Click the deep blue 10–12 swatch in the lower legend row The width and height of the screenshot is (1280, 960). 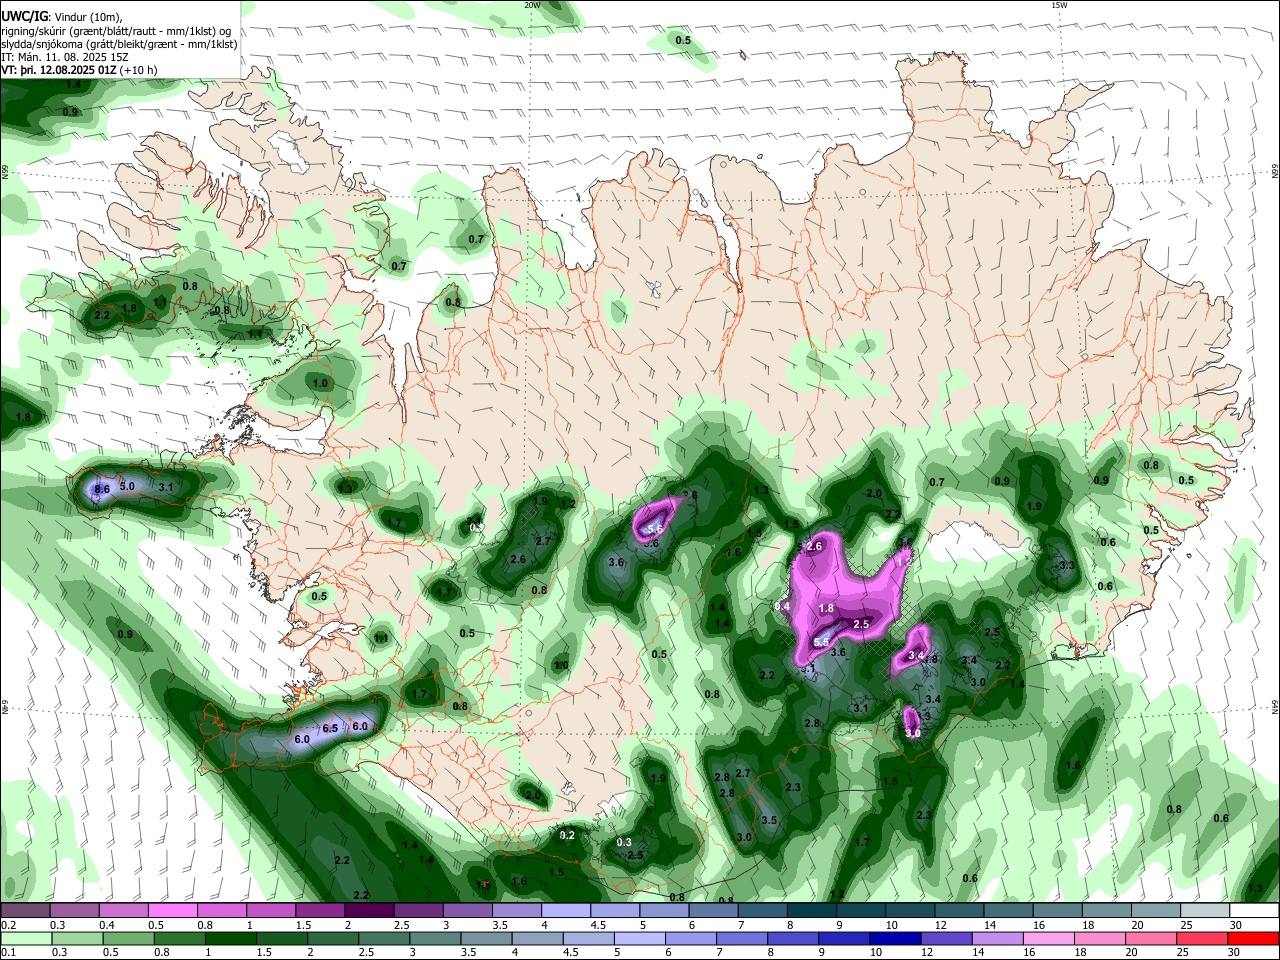click(x=894, y=938)
